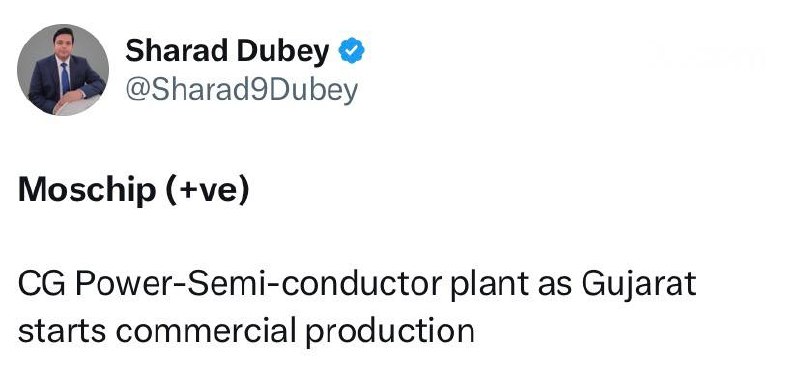This screenshot has width=800, height=374.
Task: Select the bold Moschip (+ve) heading
Action: pos(134,190)
